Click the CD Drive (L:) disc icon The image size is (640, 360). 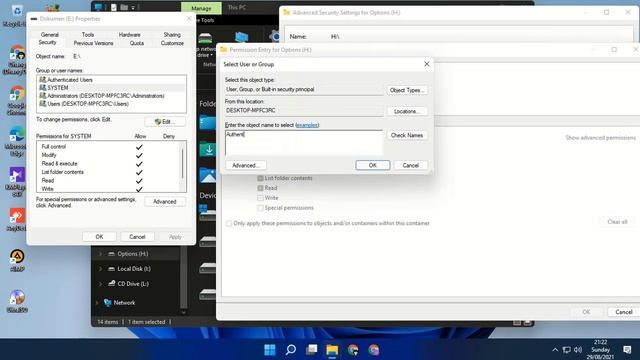111,283
